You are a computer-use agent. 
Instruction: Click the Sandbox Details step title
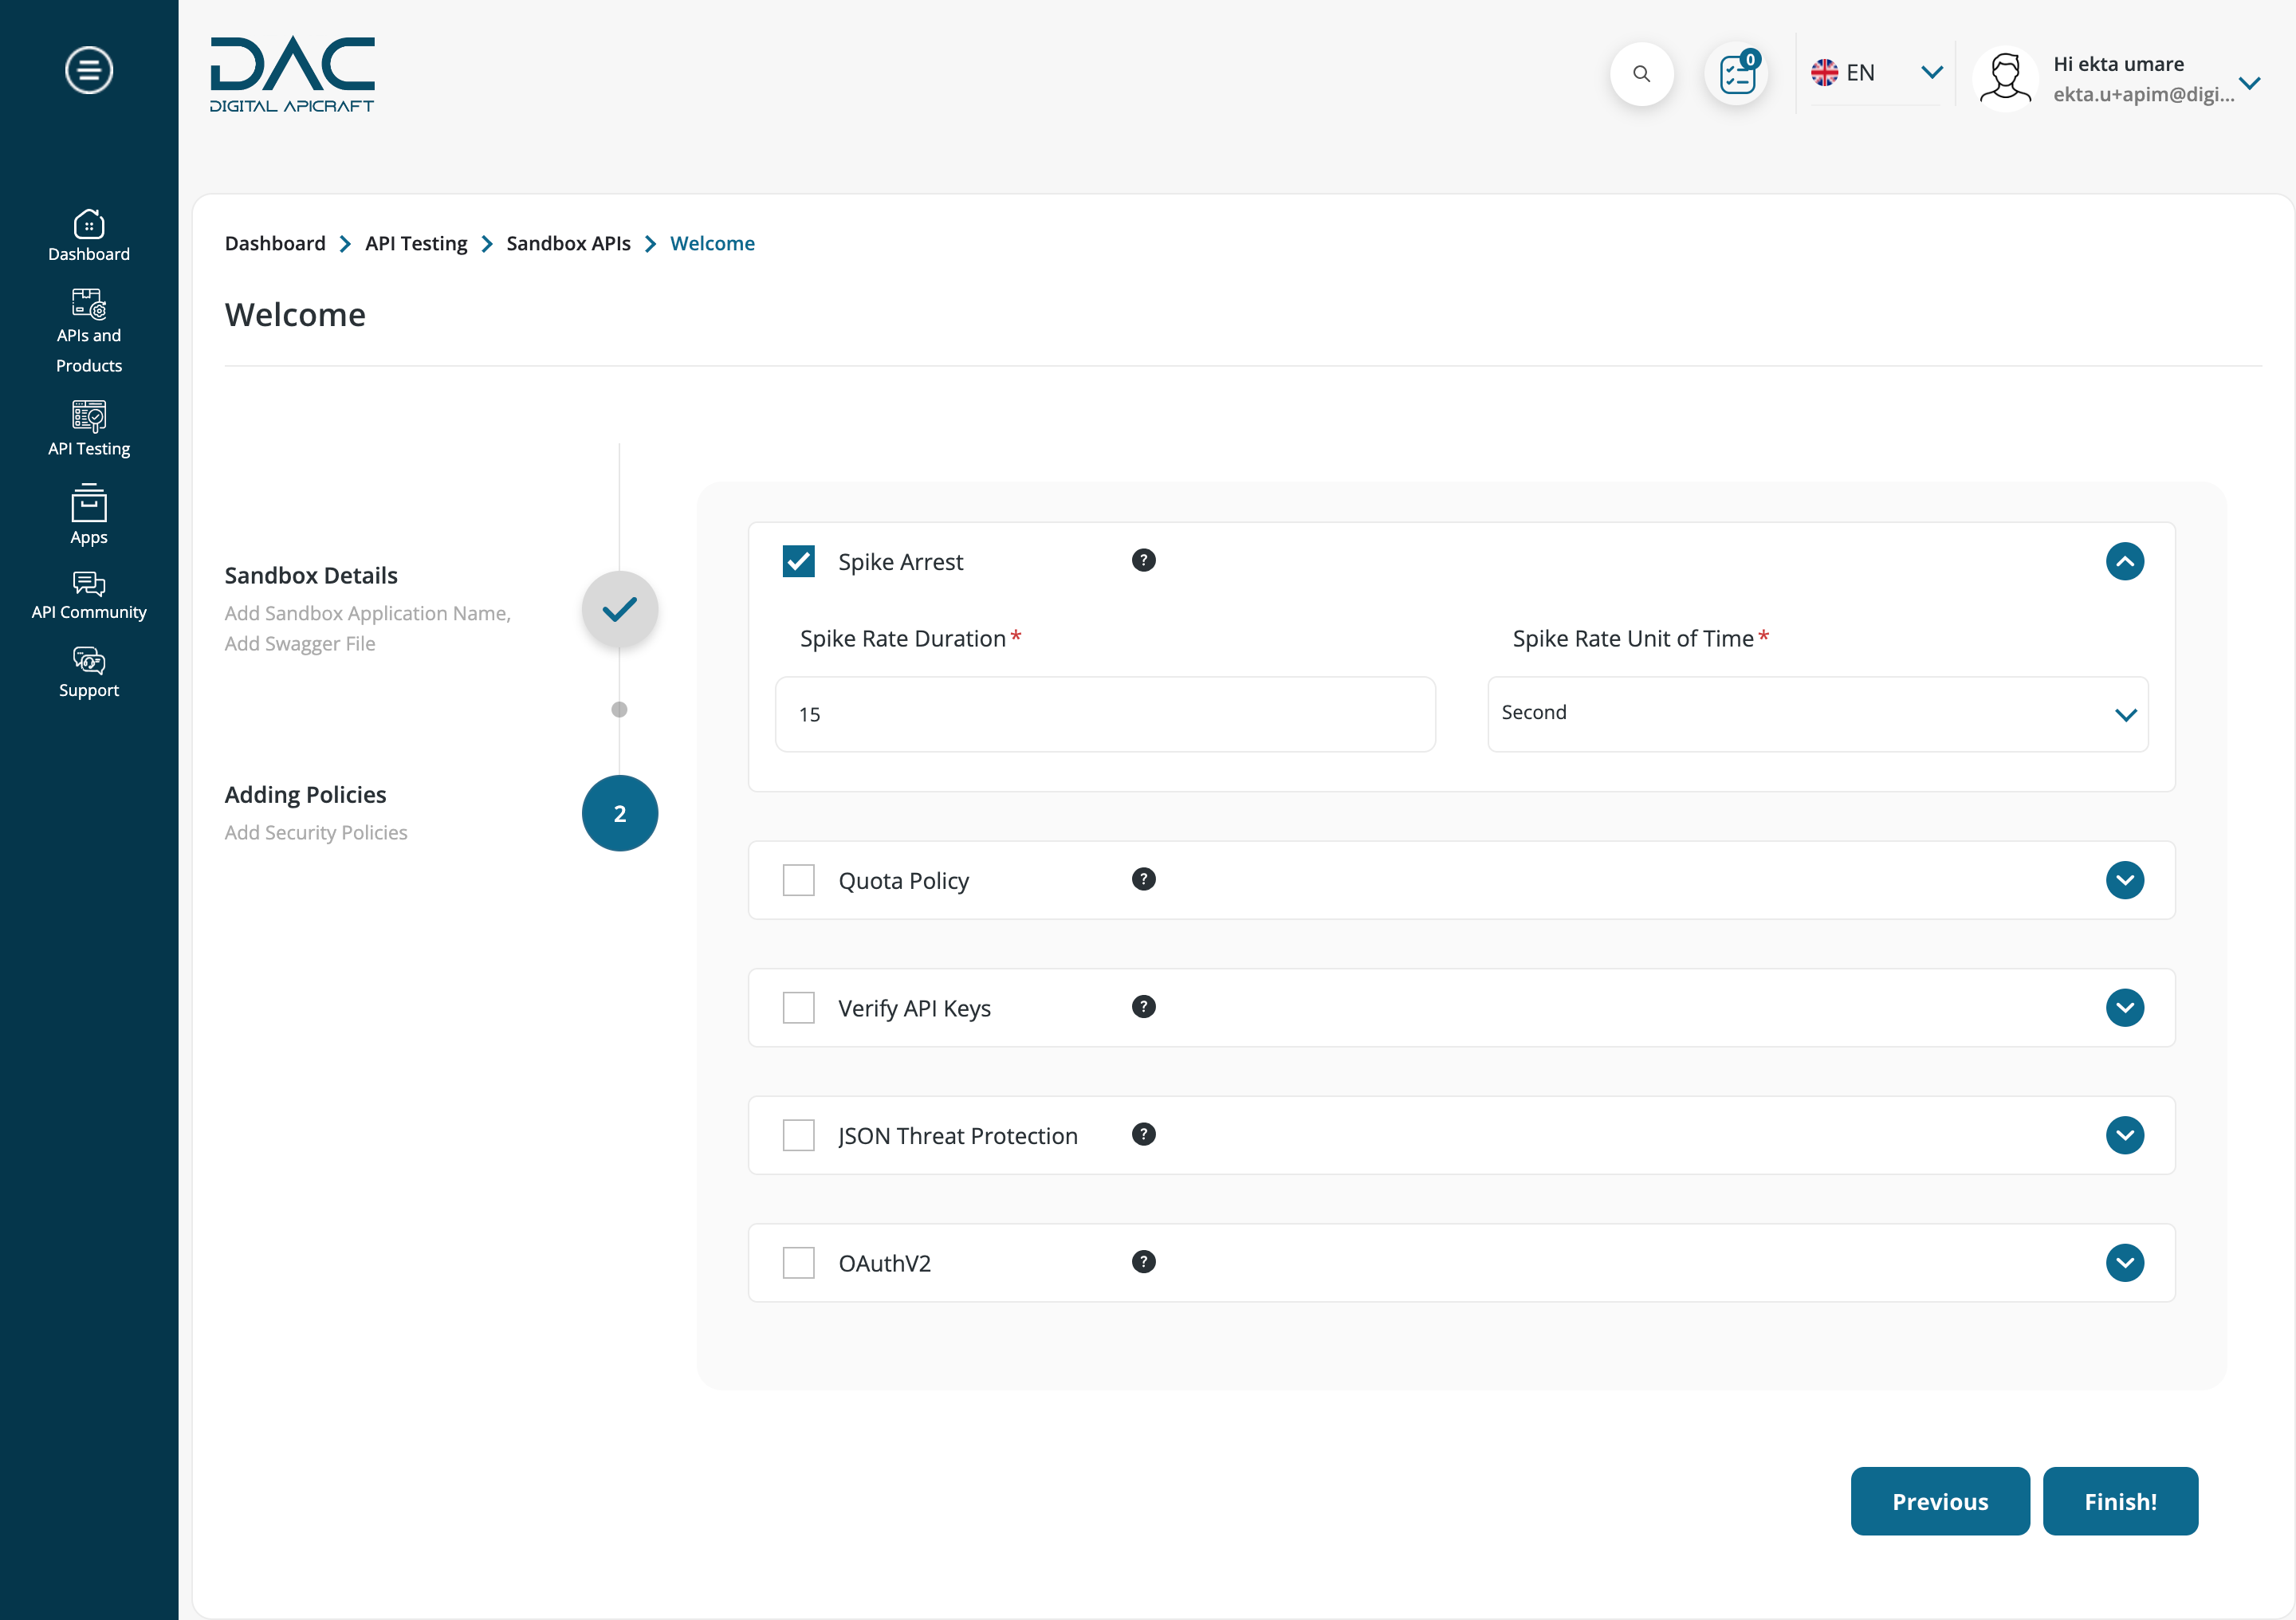coord(311,575)
